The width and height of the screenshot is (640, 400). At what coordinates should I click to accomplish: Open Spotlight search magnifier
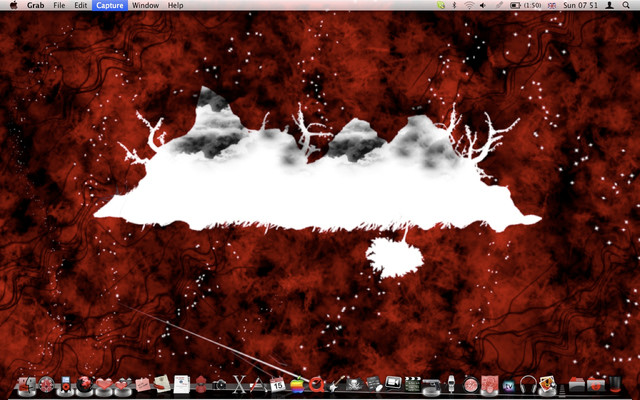(626, 5)
